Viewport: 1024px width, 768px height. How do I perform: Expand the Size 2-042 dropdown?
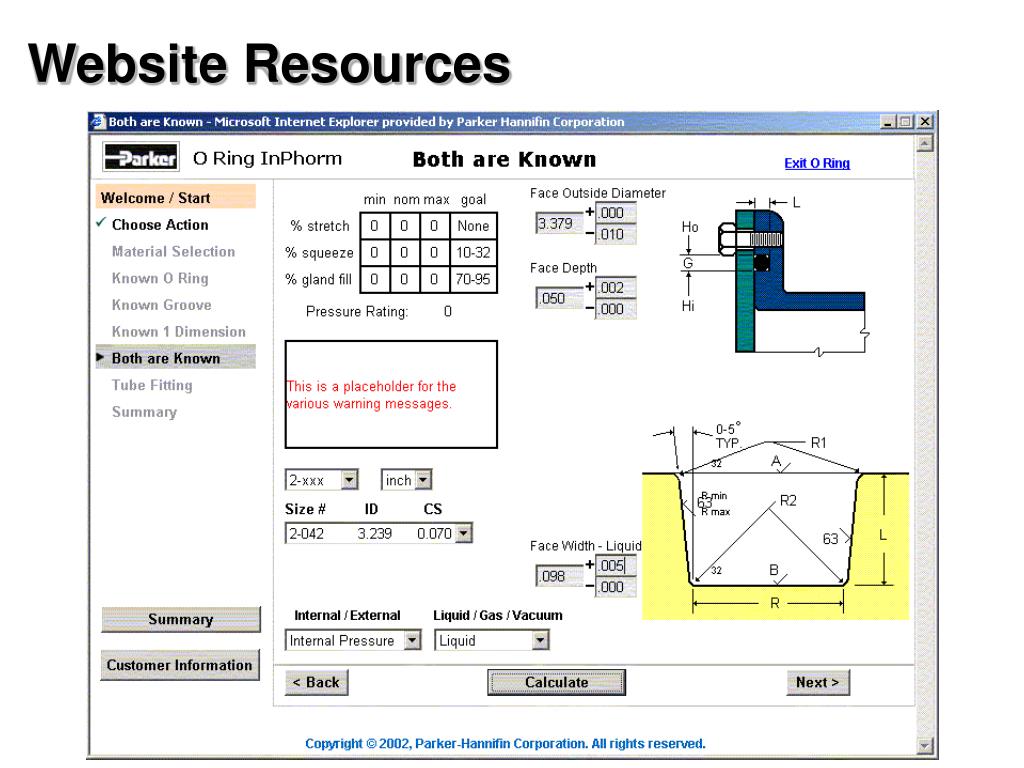(x=463, y=534)
